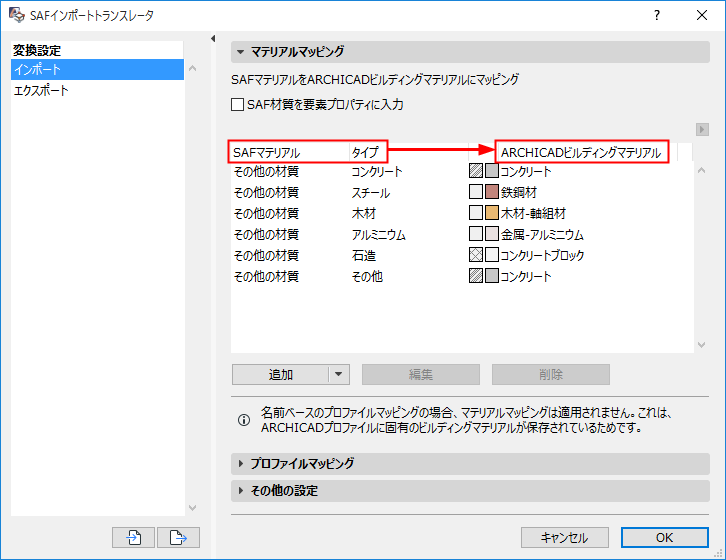Click the export translator icon button

tap(178, 537)
